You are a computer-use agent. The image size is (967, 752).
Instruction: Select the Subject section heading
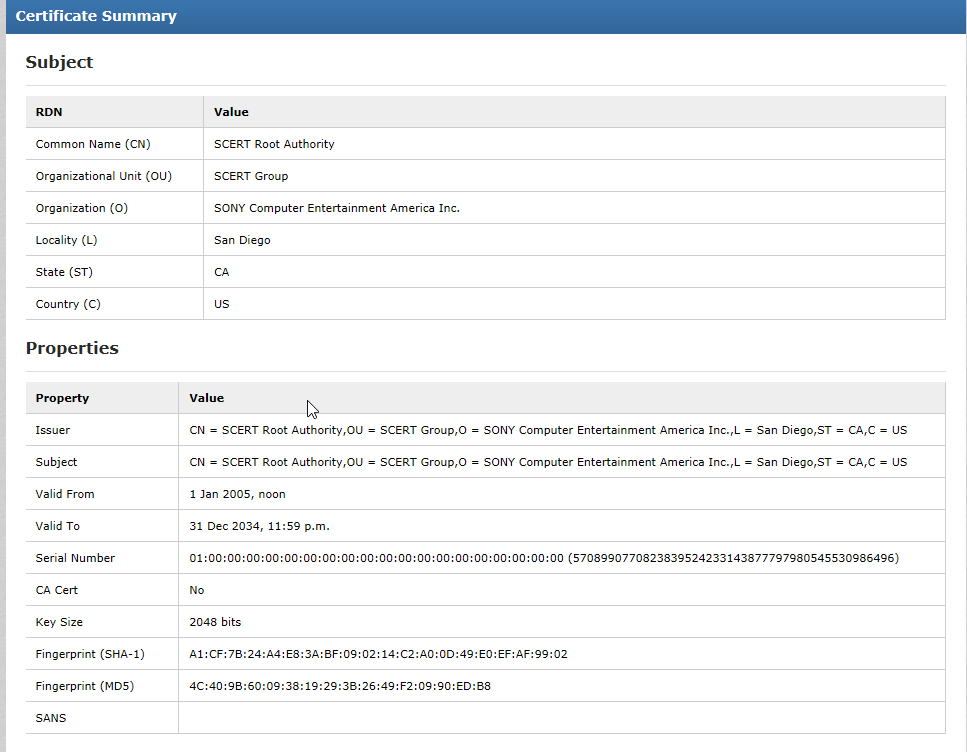tap(59, 62)
